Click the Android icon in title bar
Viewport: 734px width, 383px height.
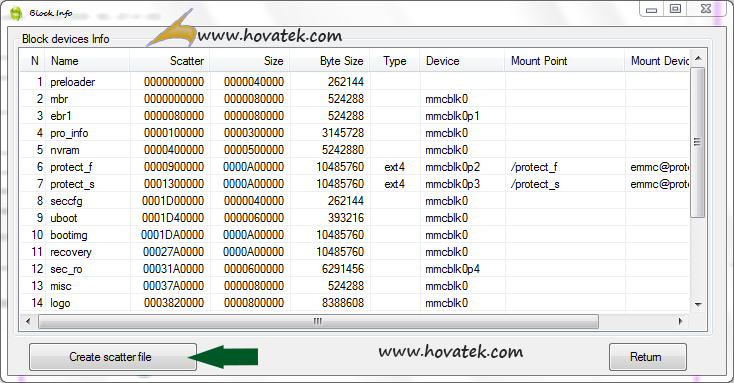16,13
